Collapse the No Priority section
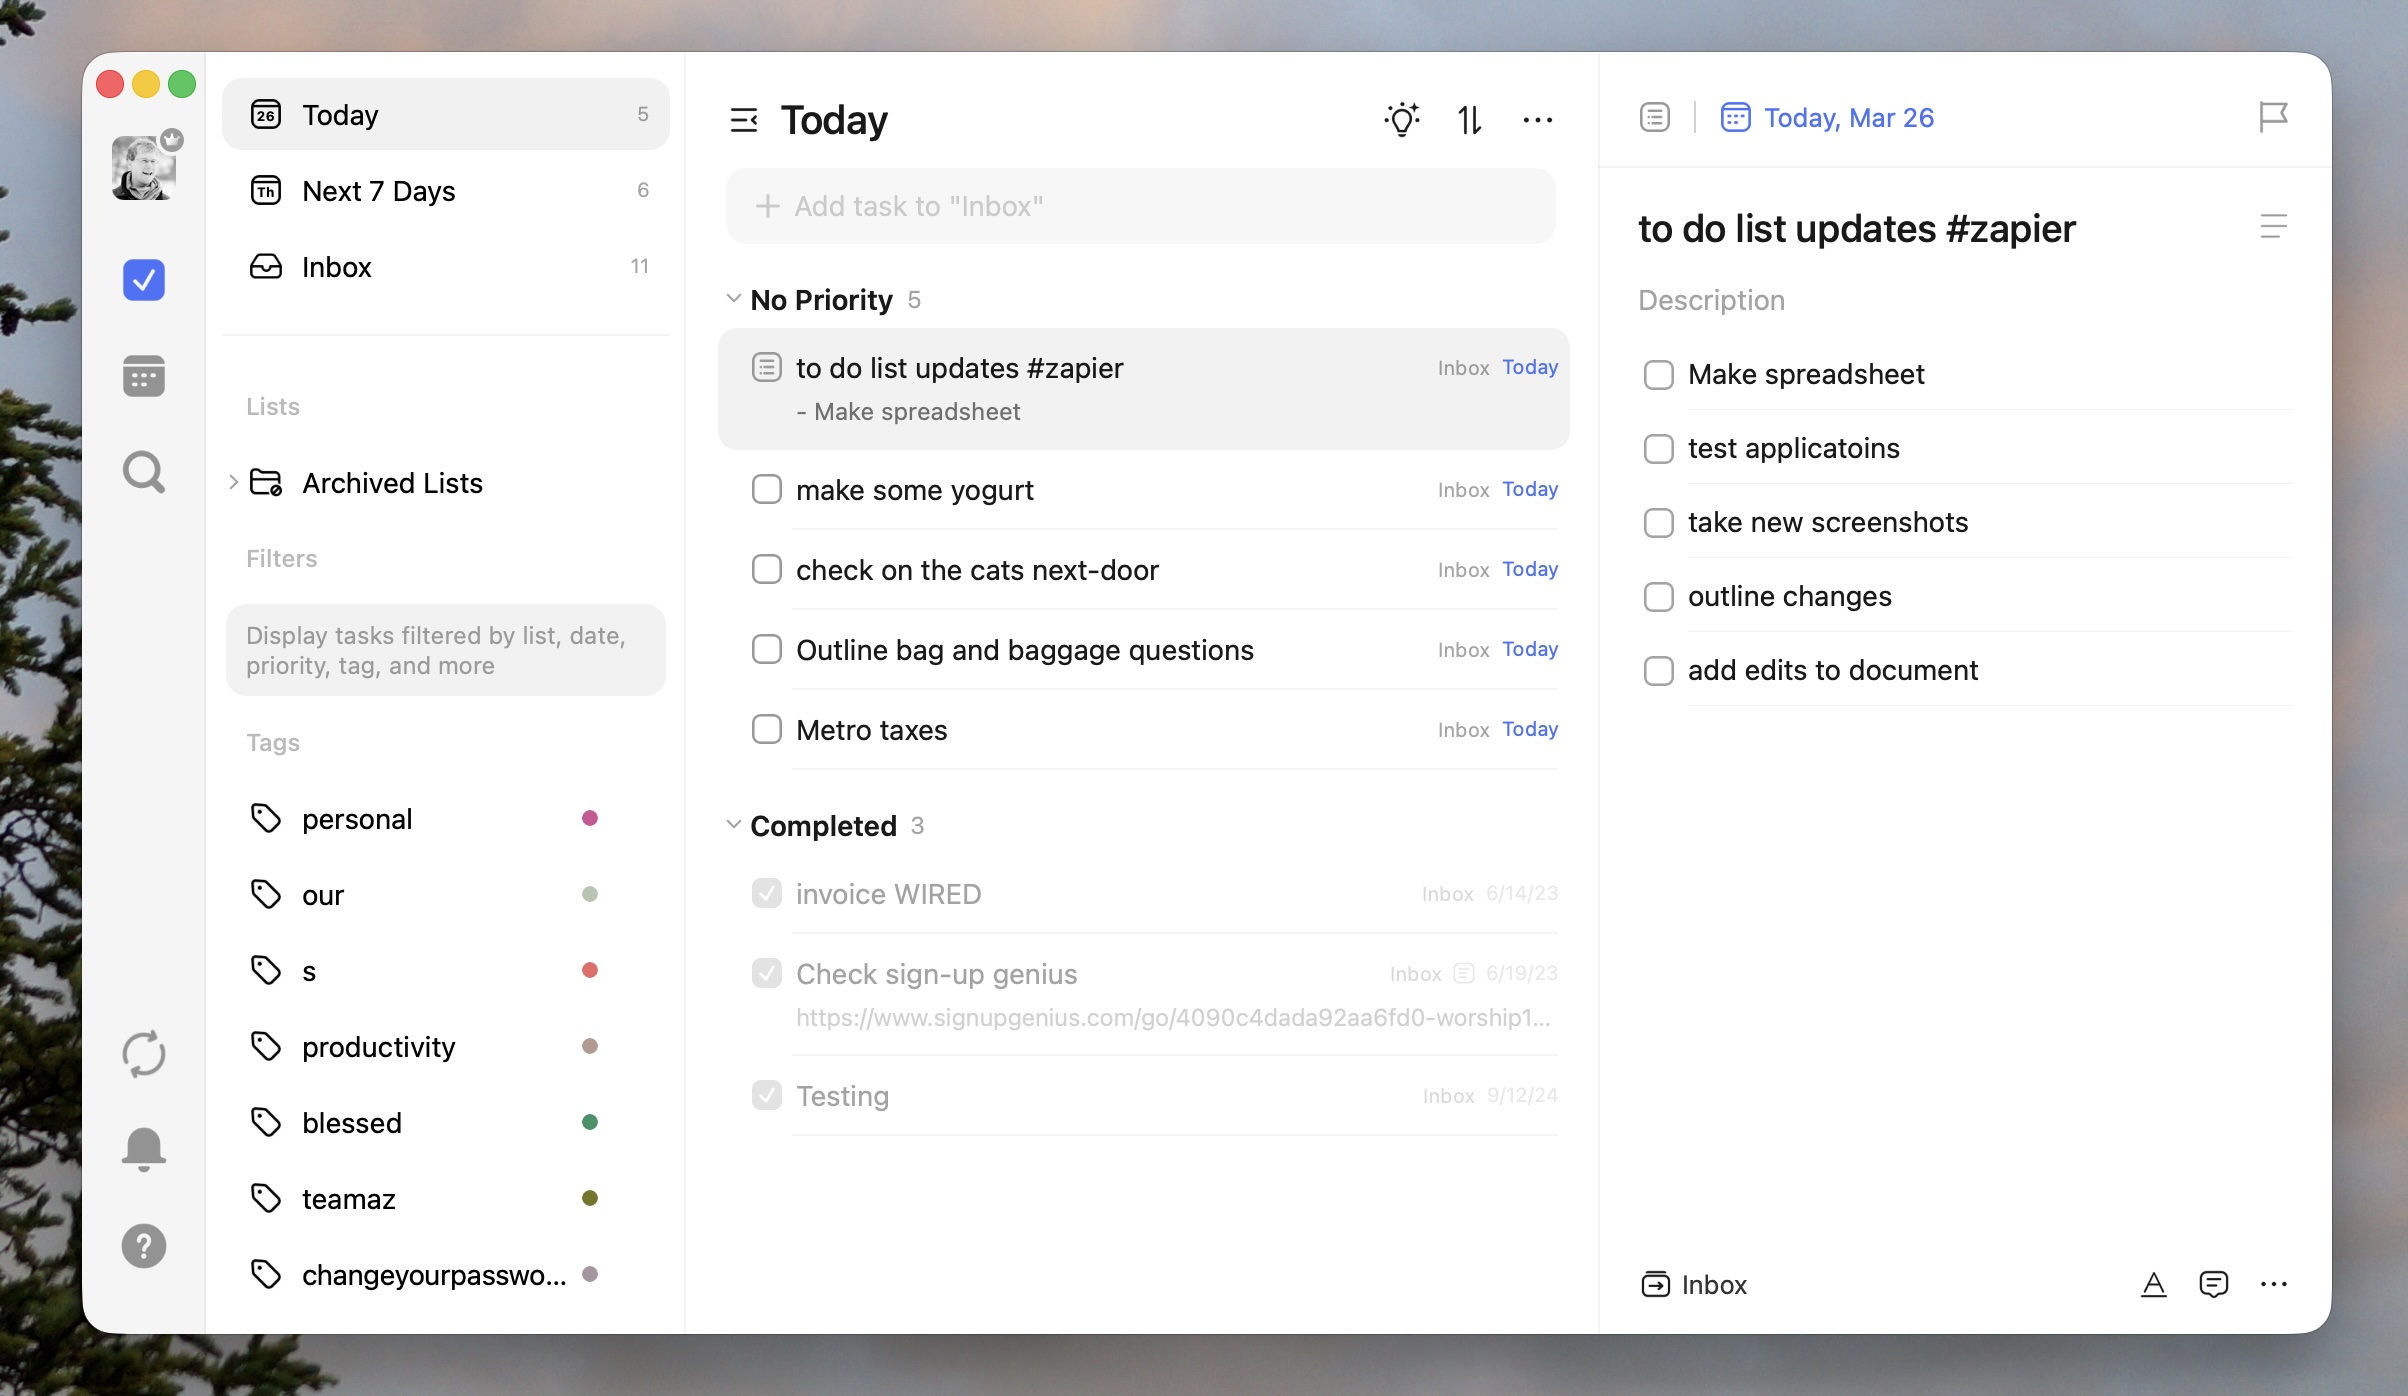Image resolution: width=2408 pixels, height=1396 pixels. (733, 299)
